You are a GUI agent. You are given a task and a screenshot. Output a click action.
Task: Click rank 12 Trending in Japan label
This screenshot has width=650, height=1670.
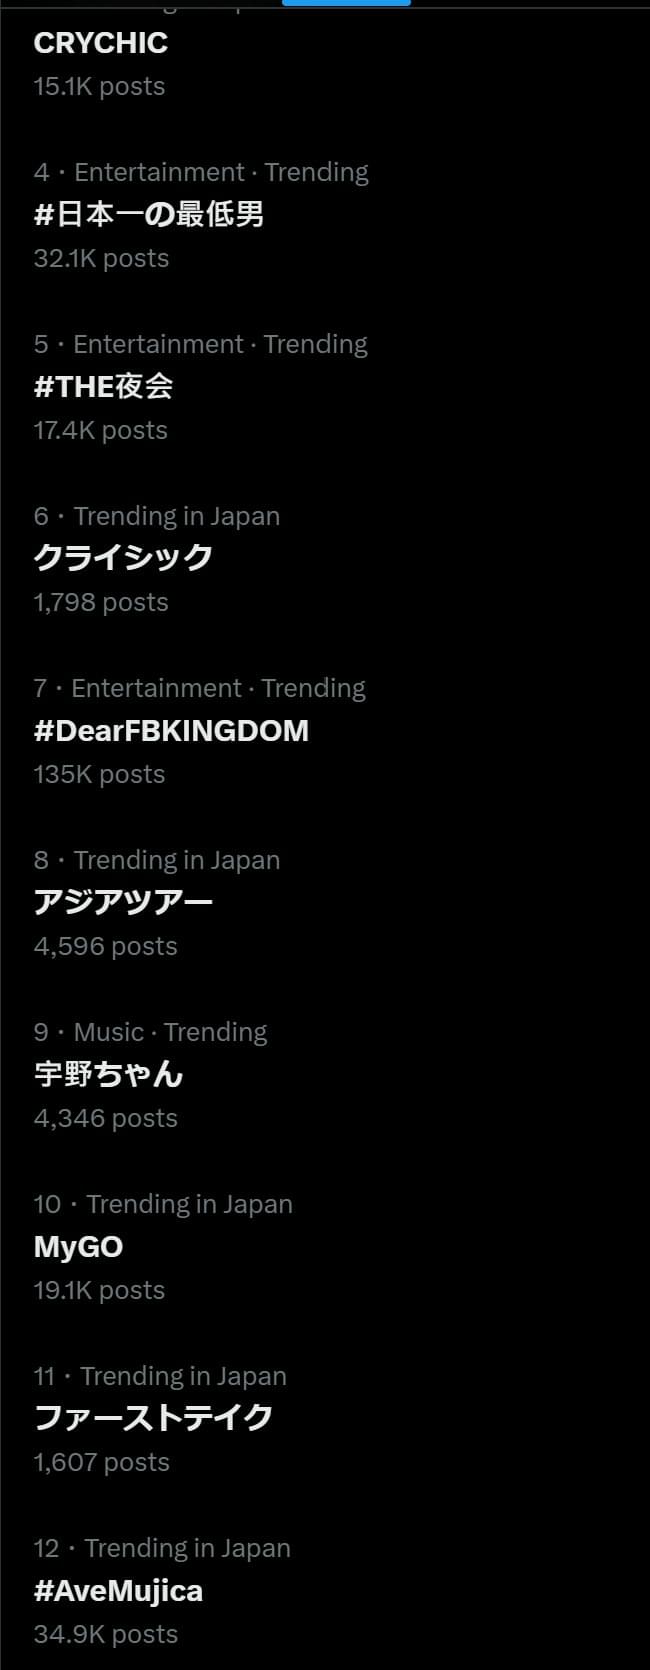(162, 1548)
